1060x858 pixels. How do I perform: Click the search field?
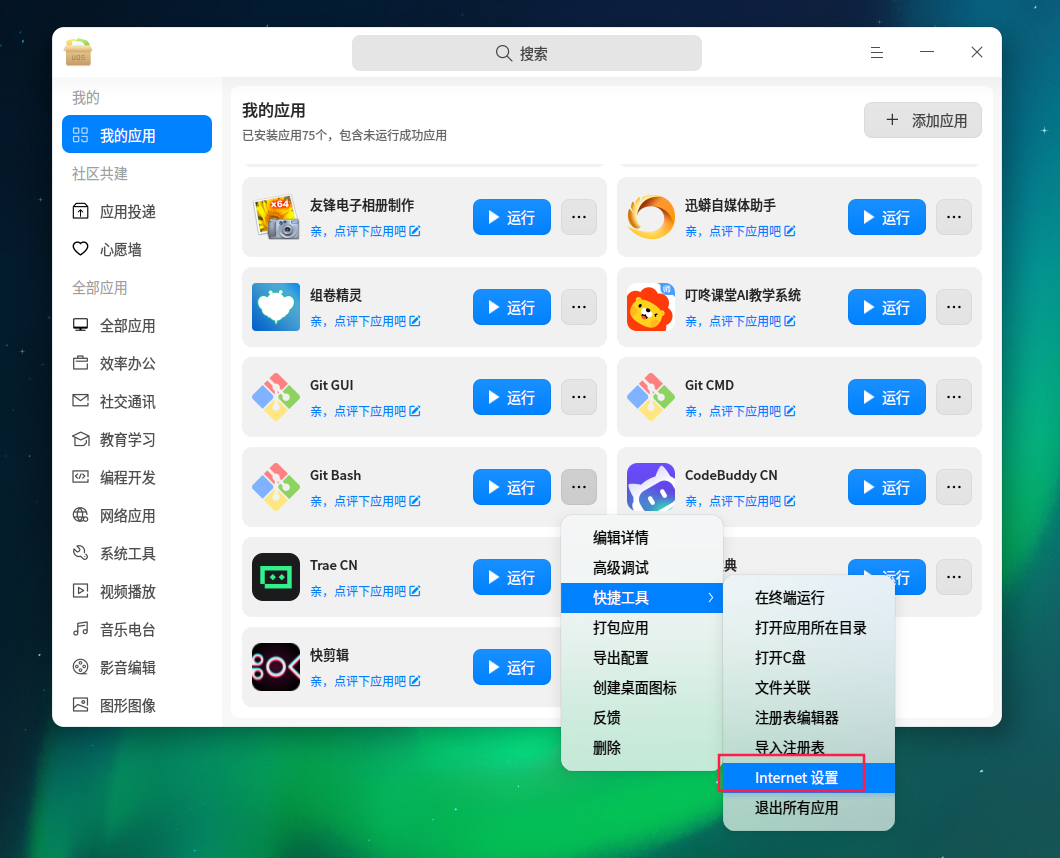pyautogui.click(x=527, y=53)
